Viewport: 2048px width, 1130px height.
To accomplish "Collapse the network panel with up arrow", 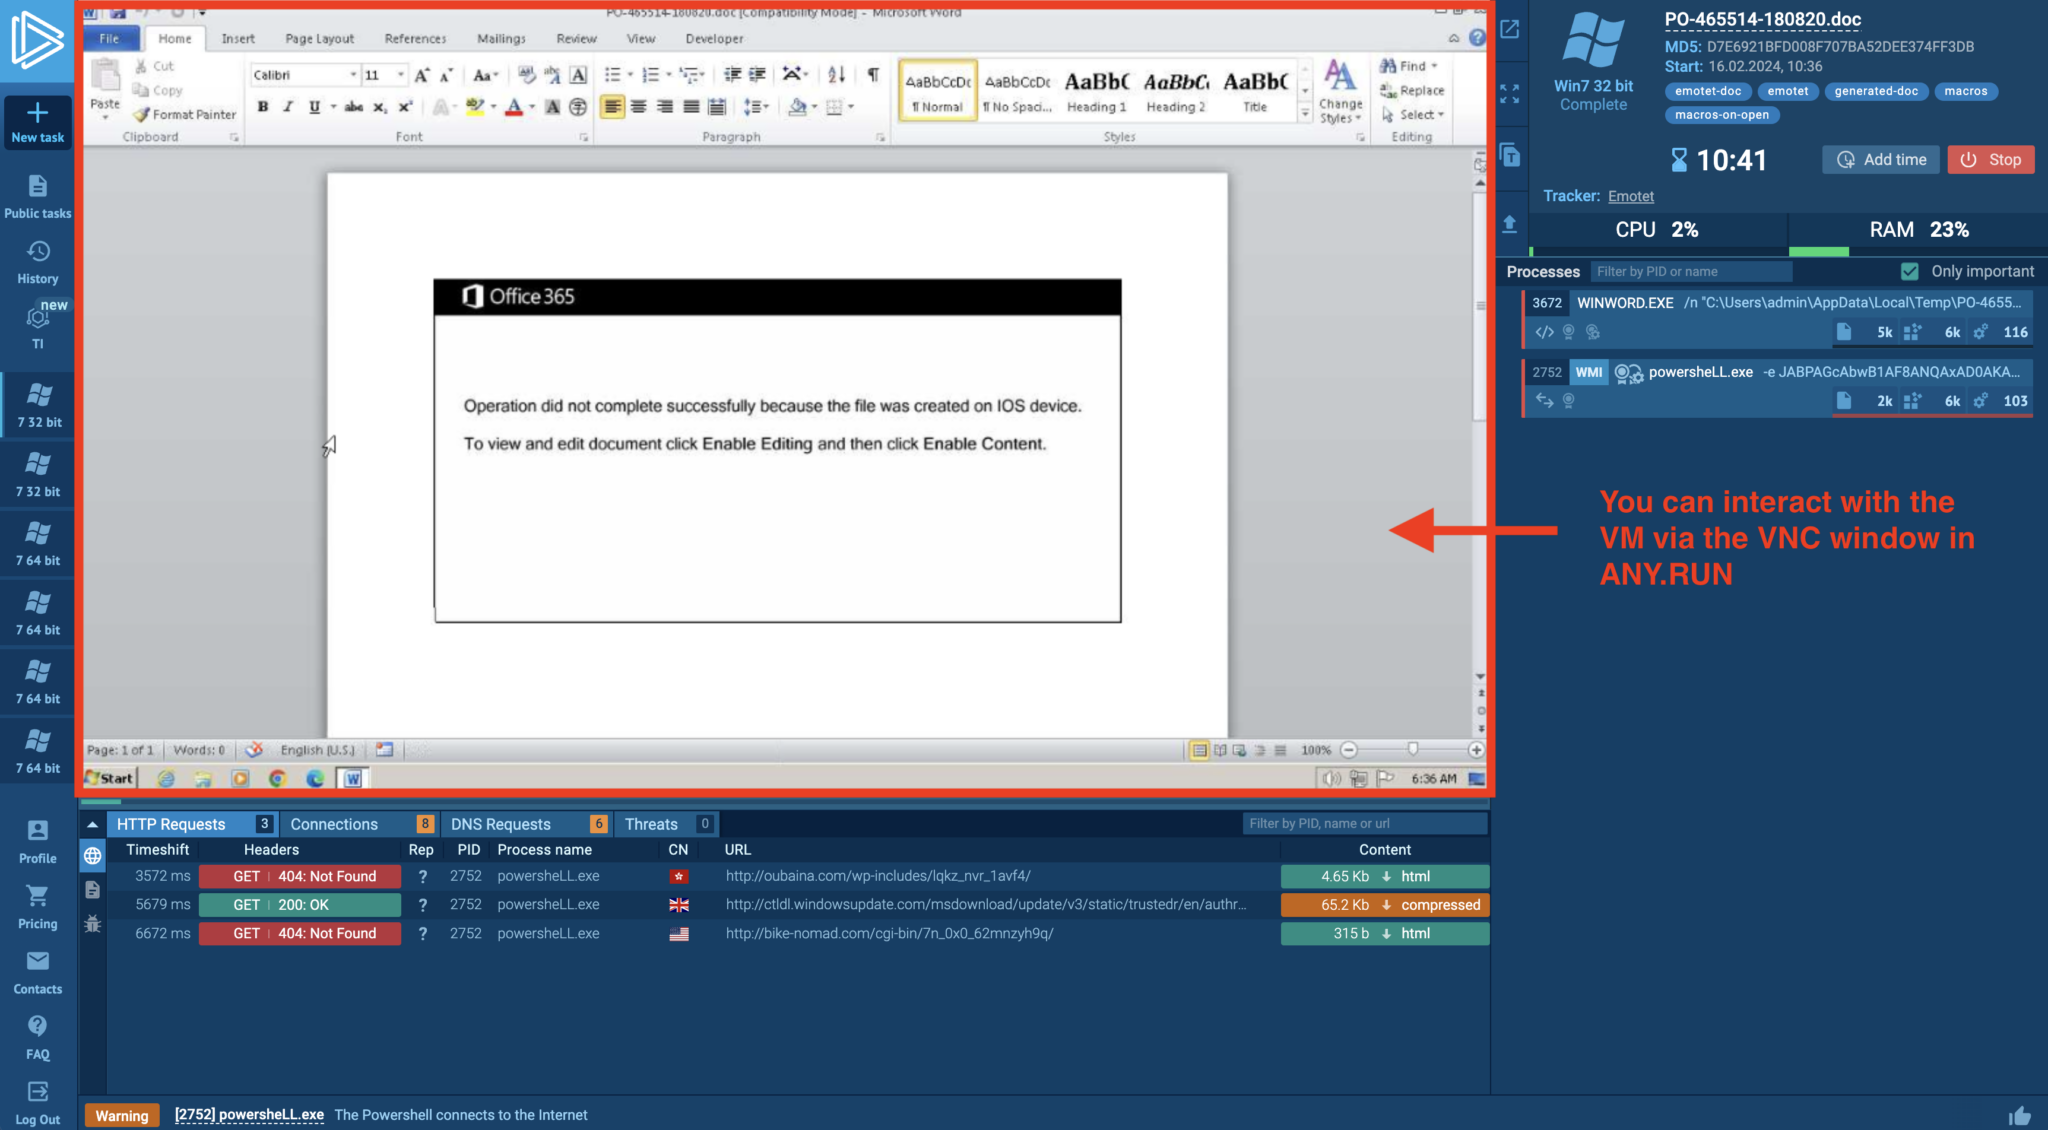I will coord(92,824).
